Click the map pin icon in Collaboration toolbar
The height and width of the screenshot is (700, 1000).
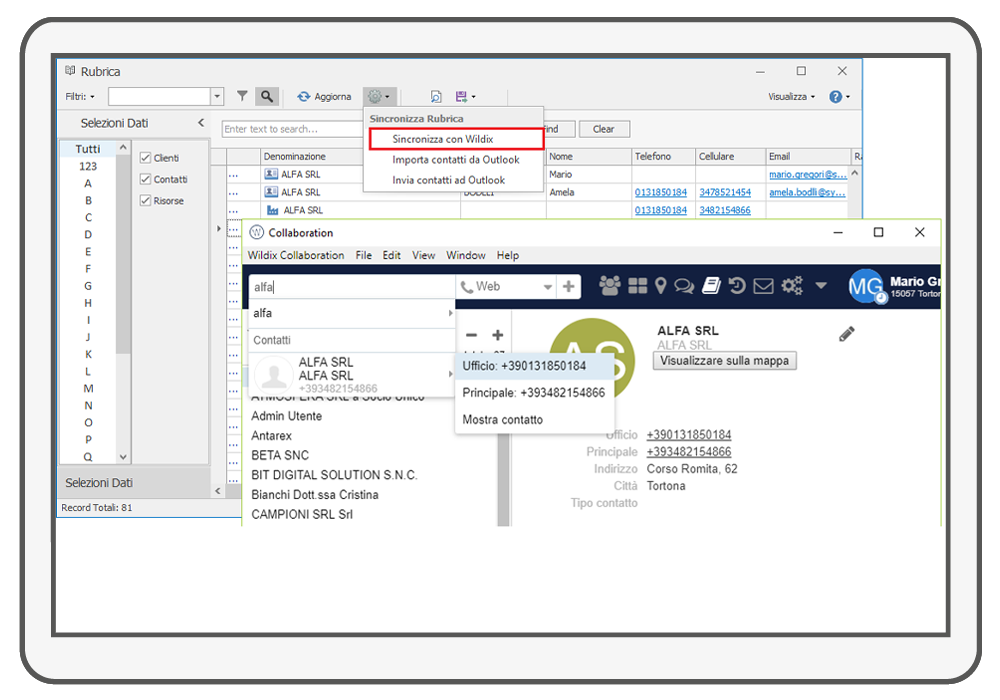[x=660, y=286]
